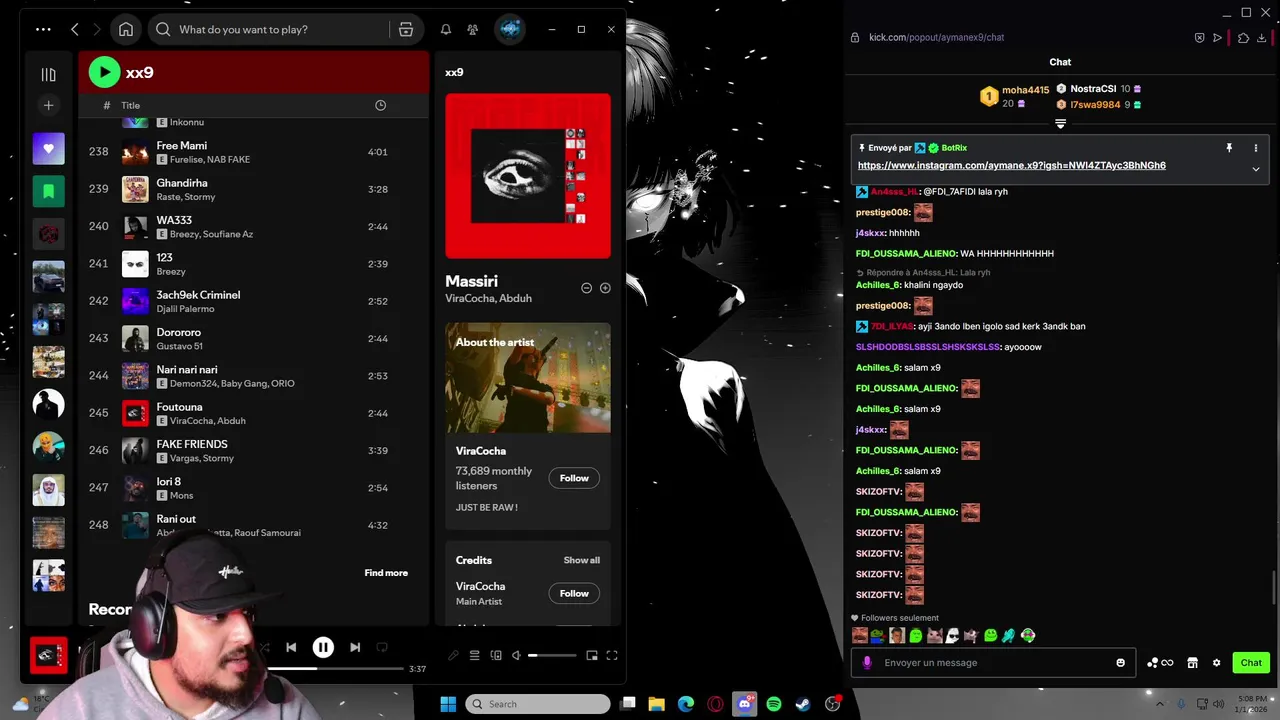Open BotRix Instagram link in pinned message

tap(1011, 166)
